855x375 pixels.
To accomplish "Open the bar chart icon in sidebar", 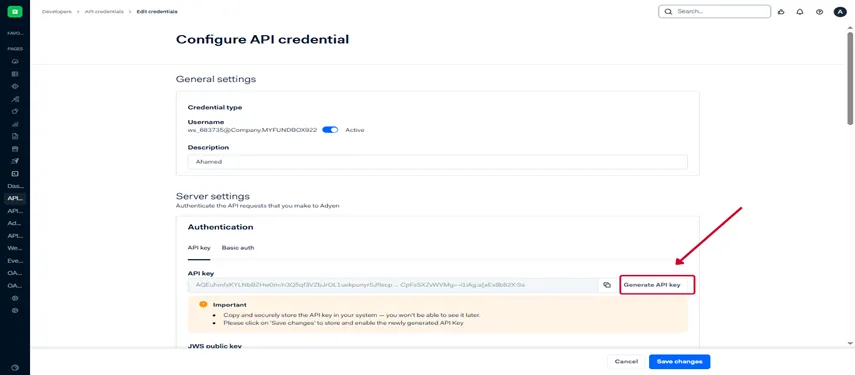I will pyautogui.click(x=15, y=124).
